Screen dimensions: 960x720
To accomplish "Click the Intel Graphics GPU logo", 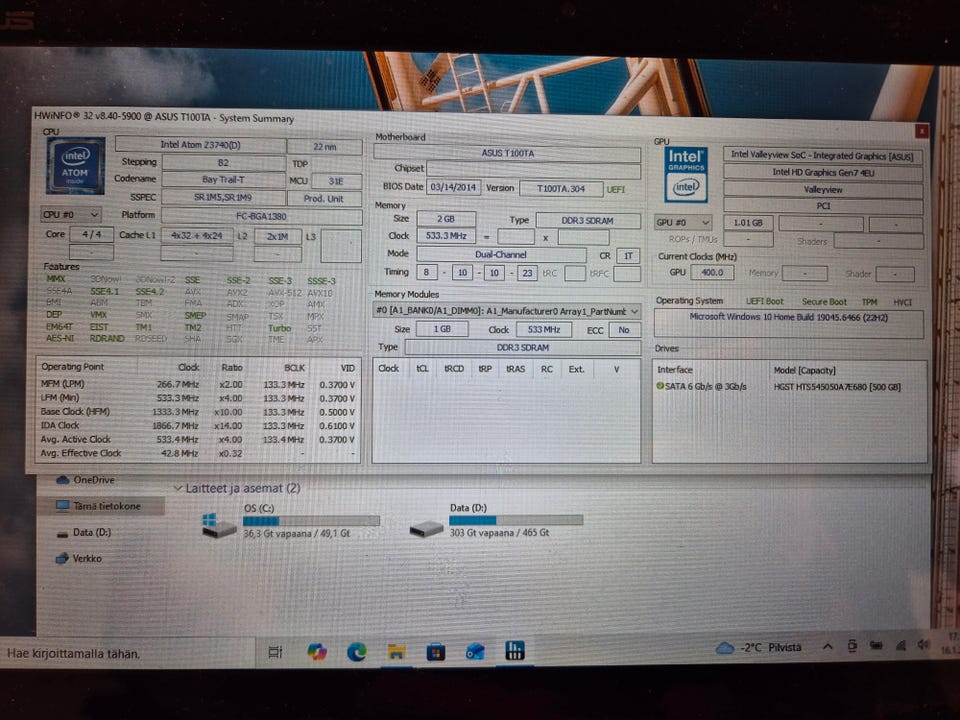I will [686, 175].
